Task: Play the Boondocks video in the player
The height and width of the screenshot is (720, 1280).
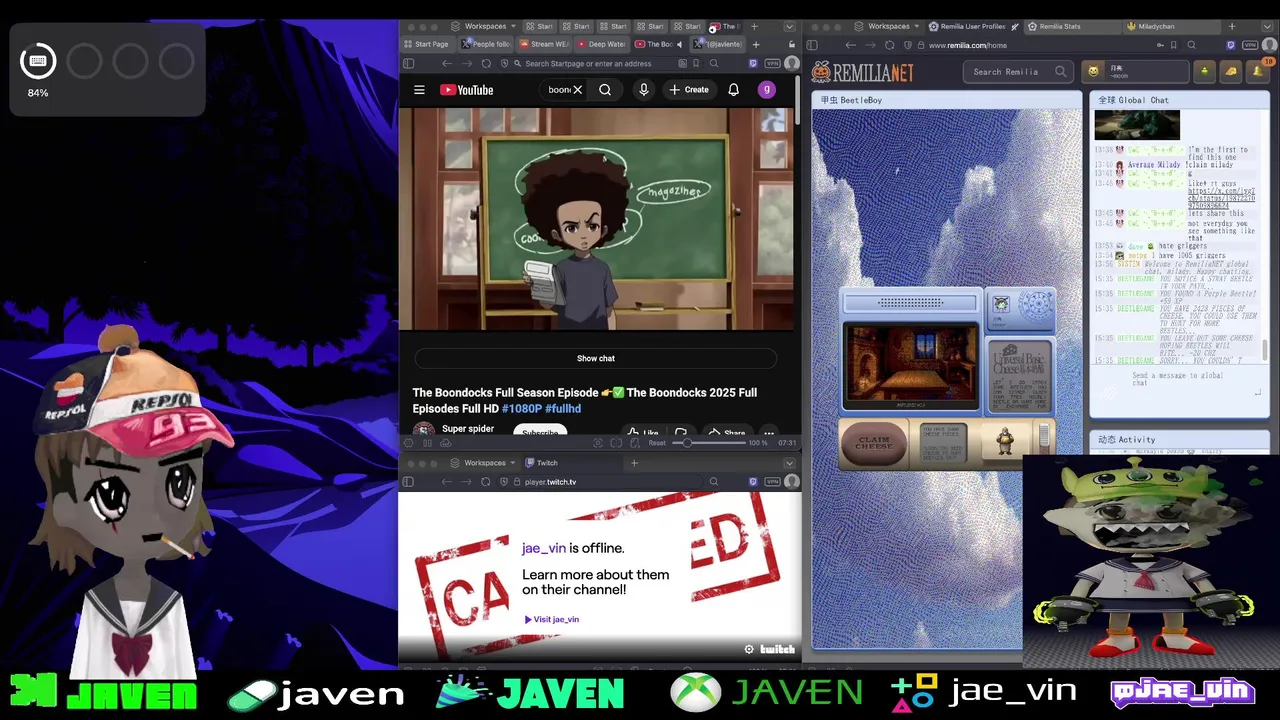Action: tap(597, 219)
